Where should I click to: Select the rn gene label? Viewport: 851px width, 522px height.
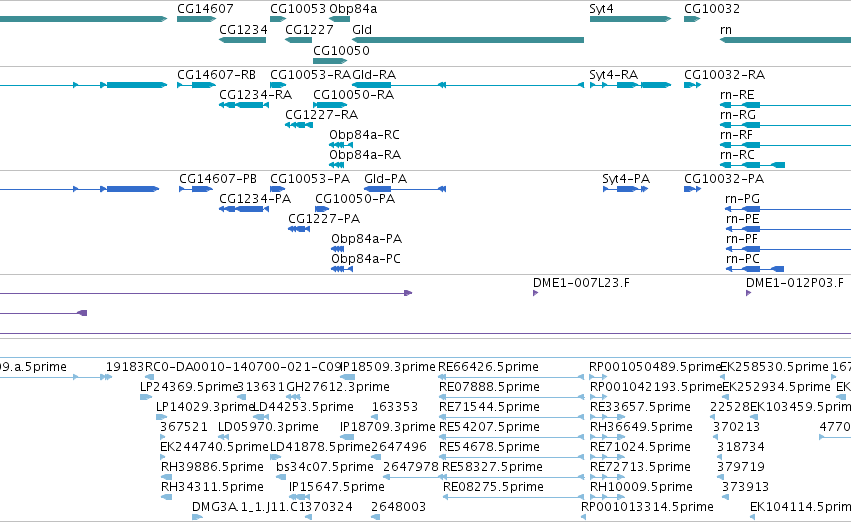coord(726,29)
